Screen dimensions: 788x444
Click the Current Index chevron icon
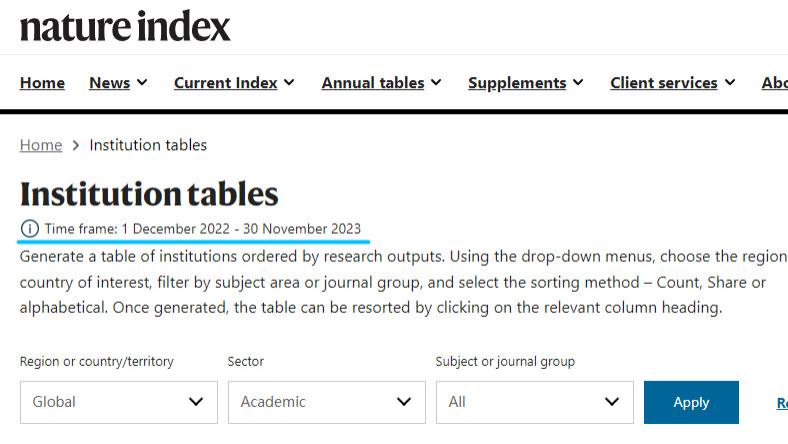[289, 82]
